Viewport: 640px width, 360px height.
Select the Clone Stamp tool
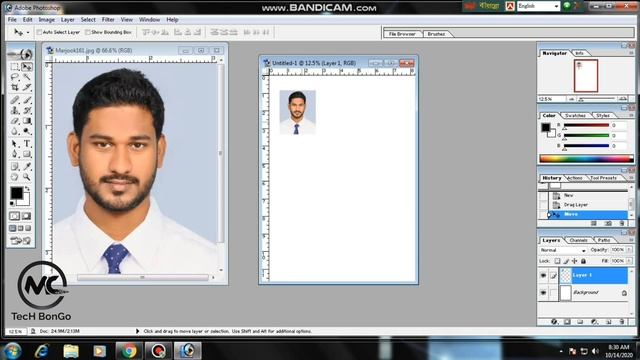coord(15,111)
